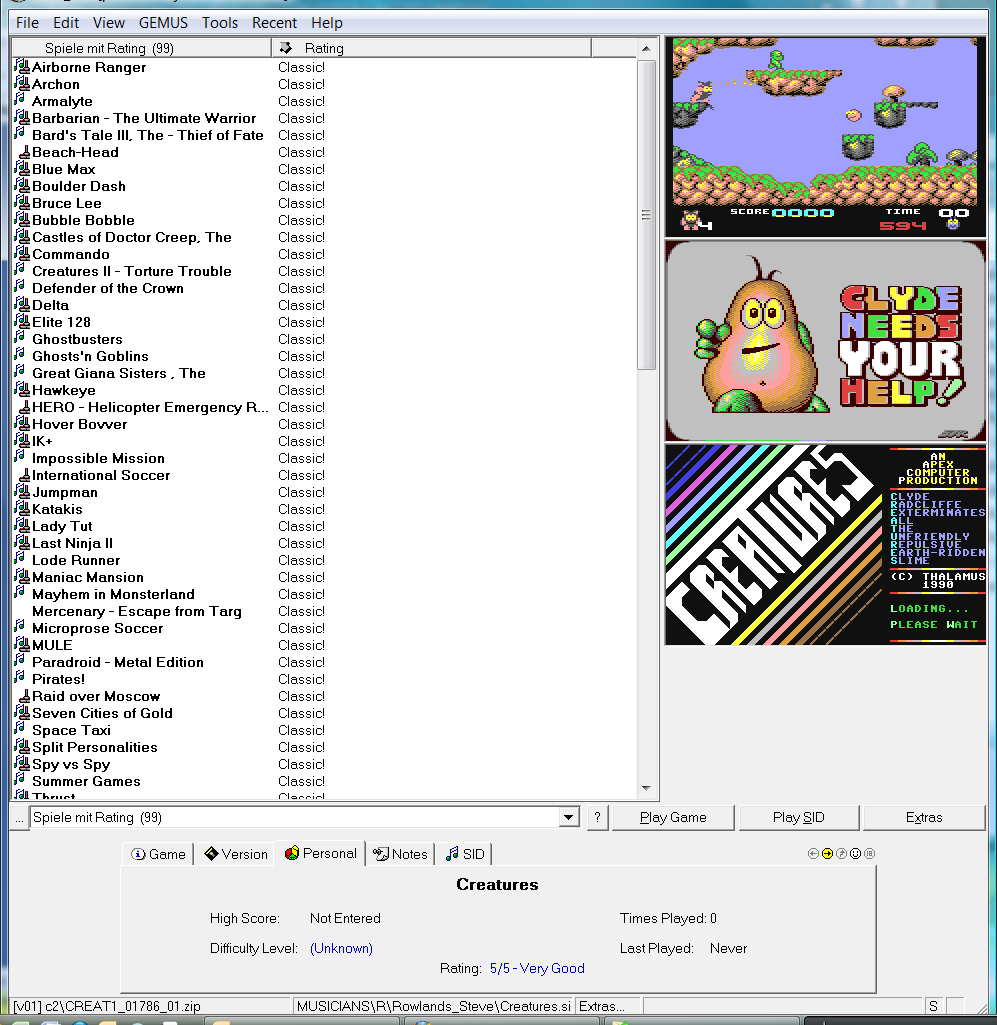The width and height of the screenshot is (997, 1025).
Task: Click the music and joystick icon beside Airborne Ranger
Action: point(22,67)
